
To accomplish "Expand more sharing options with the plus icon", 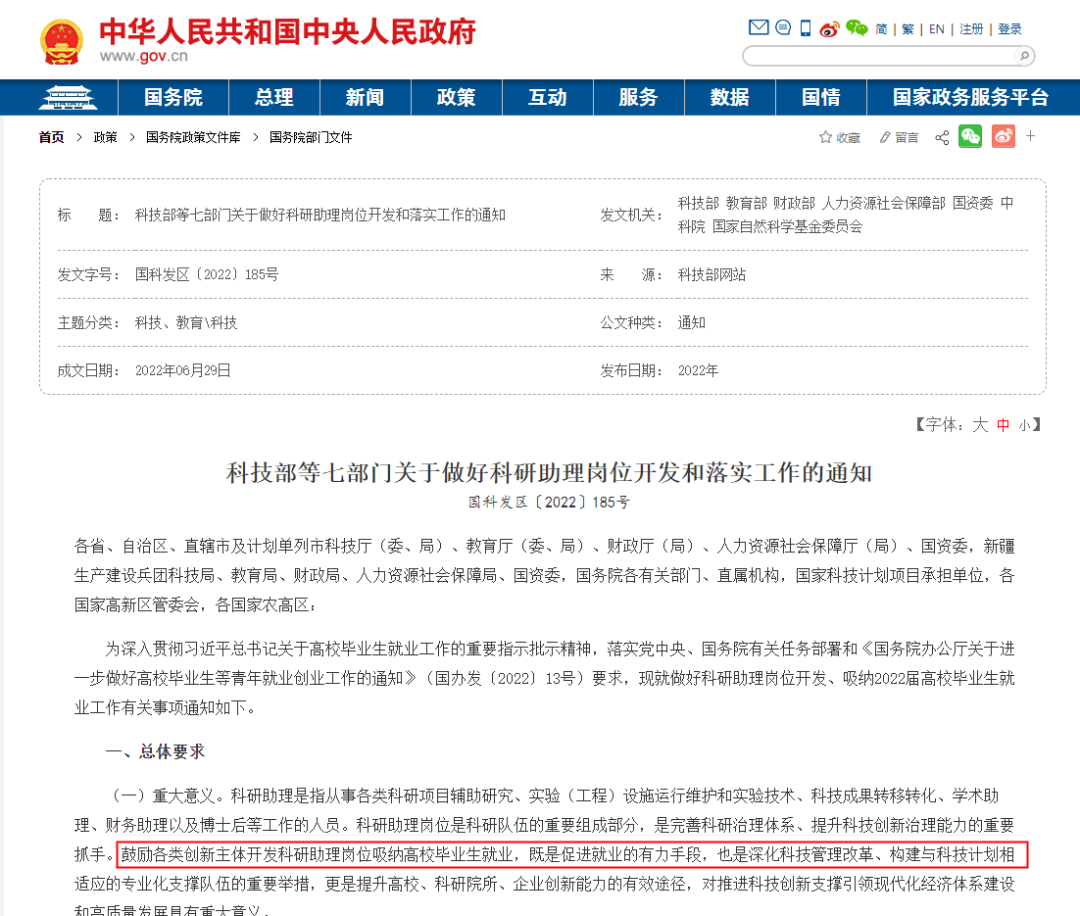I will point(1030,137).
